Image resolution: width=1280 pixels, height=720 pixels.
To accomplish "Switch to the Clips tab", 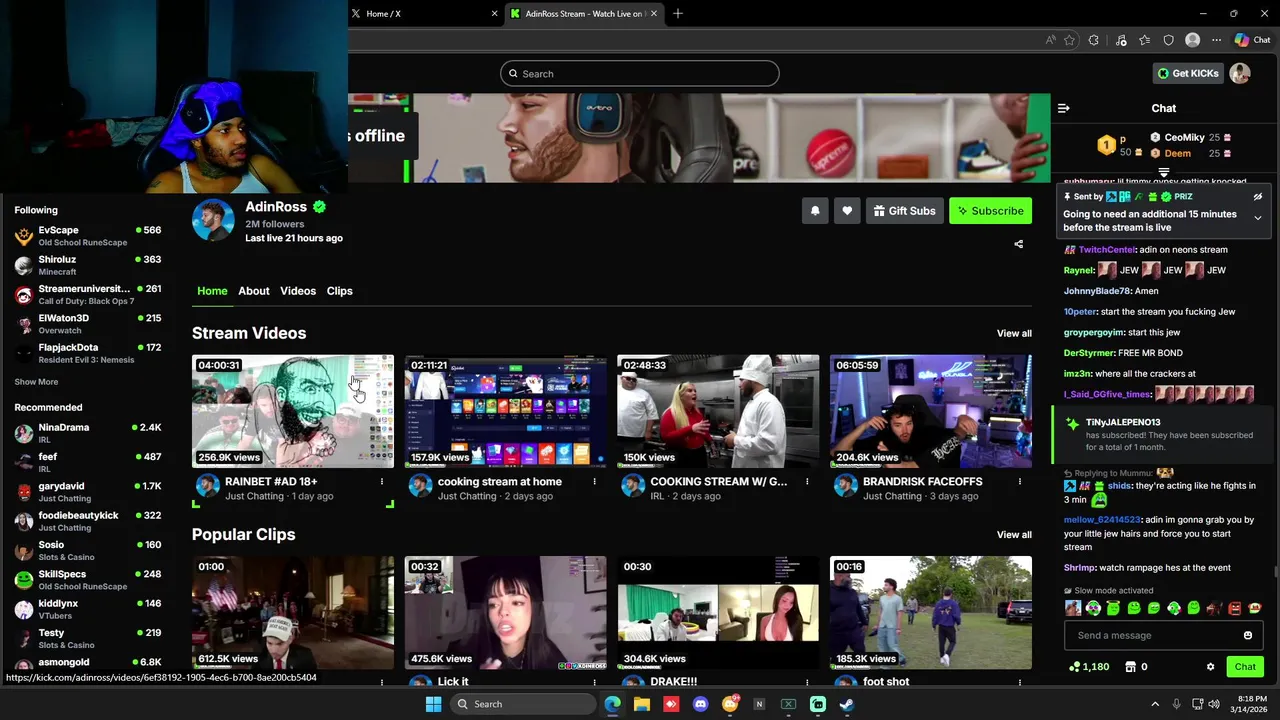I will pos(340,291).
